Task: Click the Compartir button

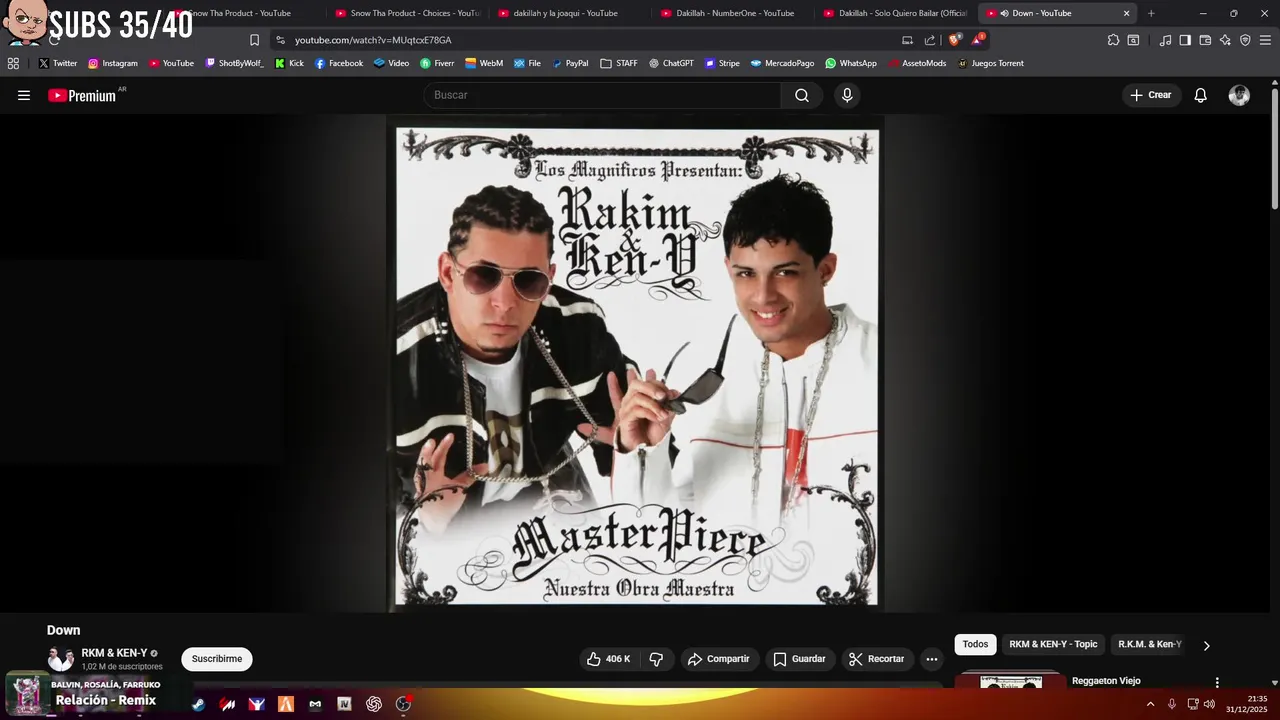Action: coord(720,659)
